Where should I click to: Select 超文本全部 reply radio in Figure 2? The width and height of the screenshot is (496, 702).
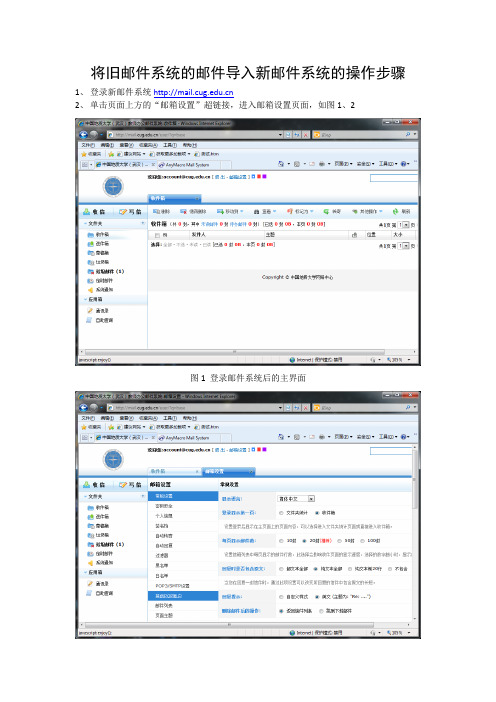tap(281, 569)
